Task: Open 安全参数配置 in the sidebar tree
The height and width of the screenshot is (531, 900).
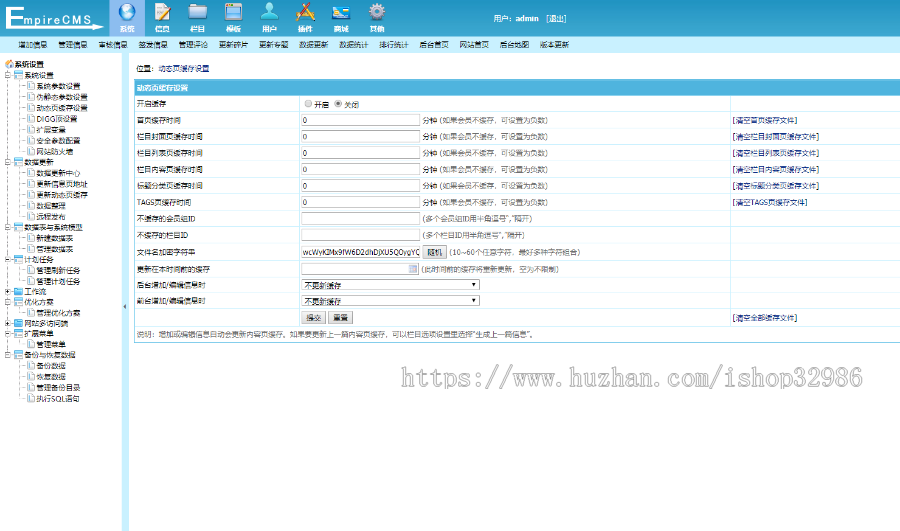Action: tap(59, 141)
